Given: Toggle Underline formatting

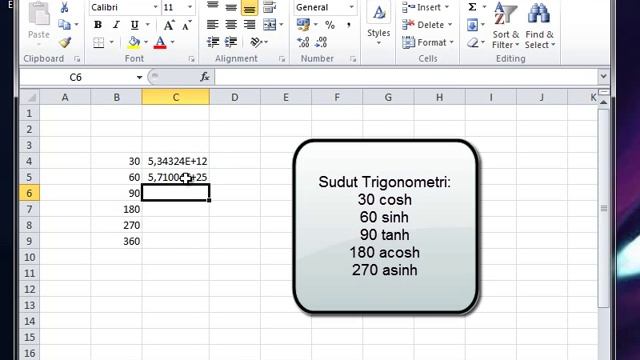Looking at the screenshot, I should coord(134,24).
